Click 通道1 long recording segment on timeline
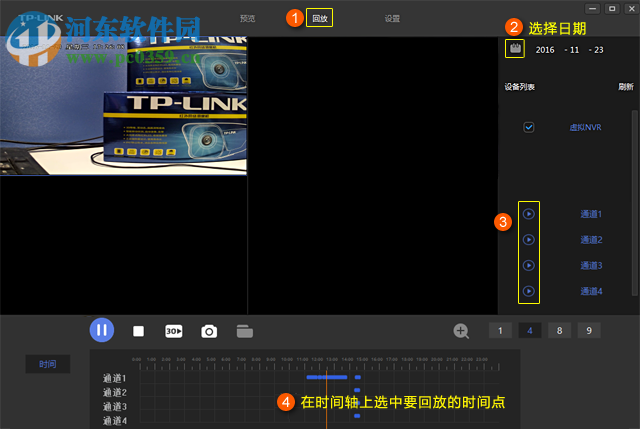The height and width of the screenshot is (429, 640). [x=327, y=377]
